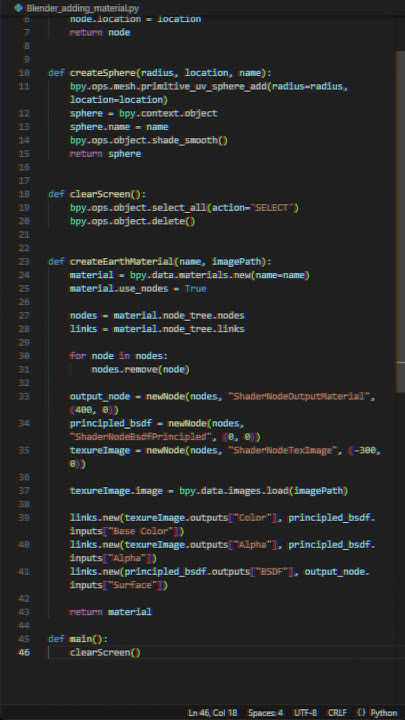
Task: Open Go to Line via Ln 46, Col 18
Action: point(213,713)
